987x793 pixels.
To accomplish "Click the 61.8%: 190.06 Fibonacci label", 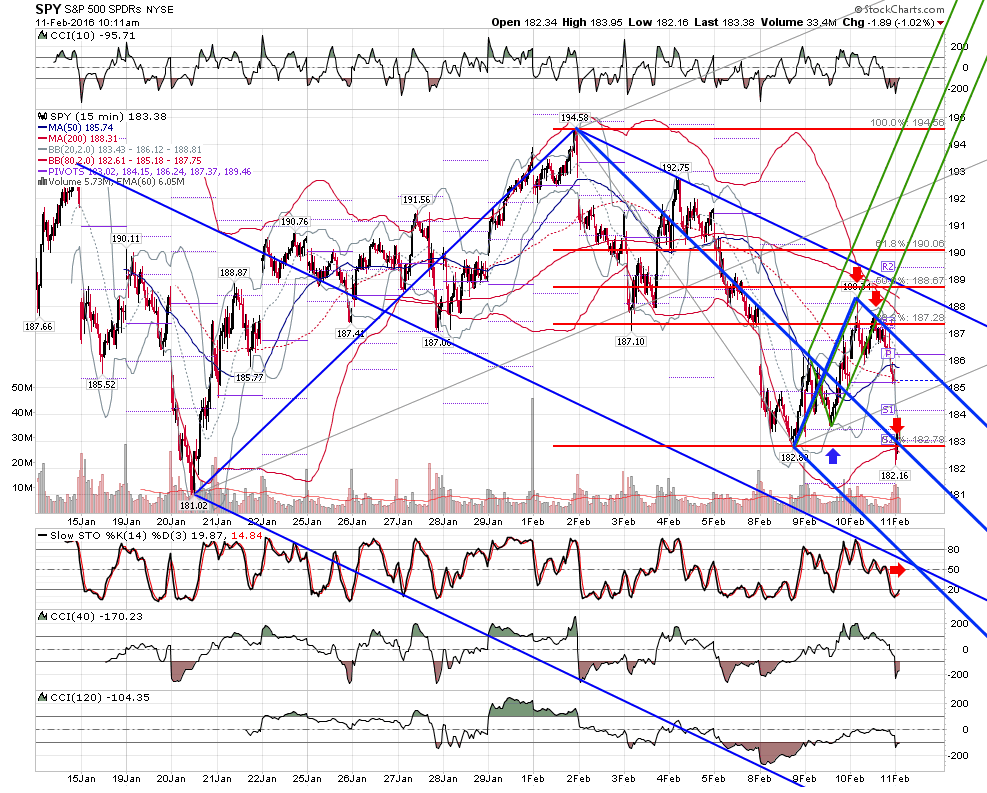I will click(x=910, y=244).
